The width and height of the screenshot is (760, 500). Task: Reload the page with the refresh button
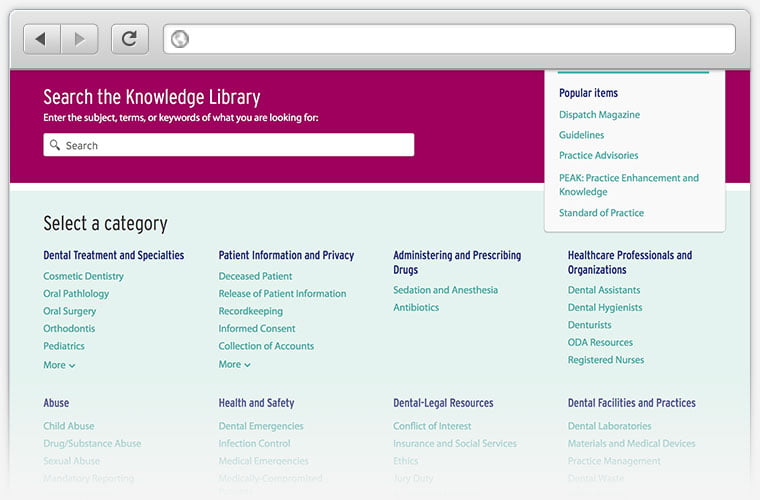pos(130,39)
